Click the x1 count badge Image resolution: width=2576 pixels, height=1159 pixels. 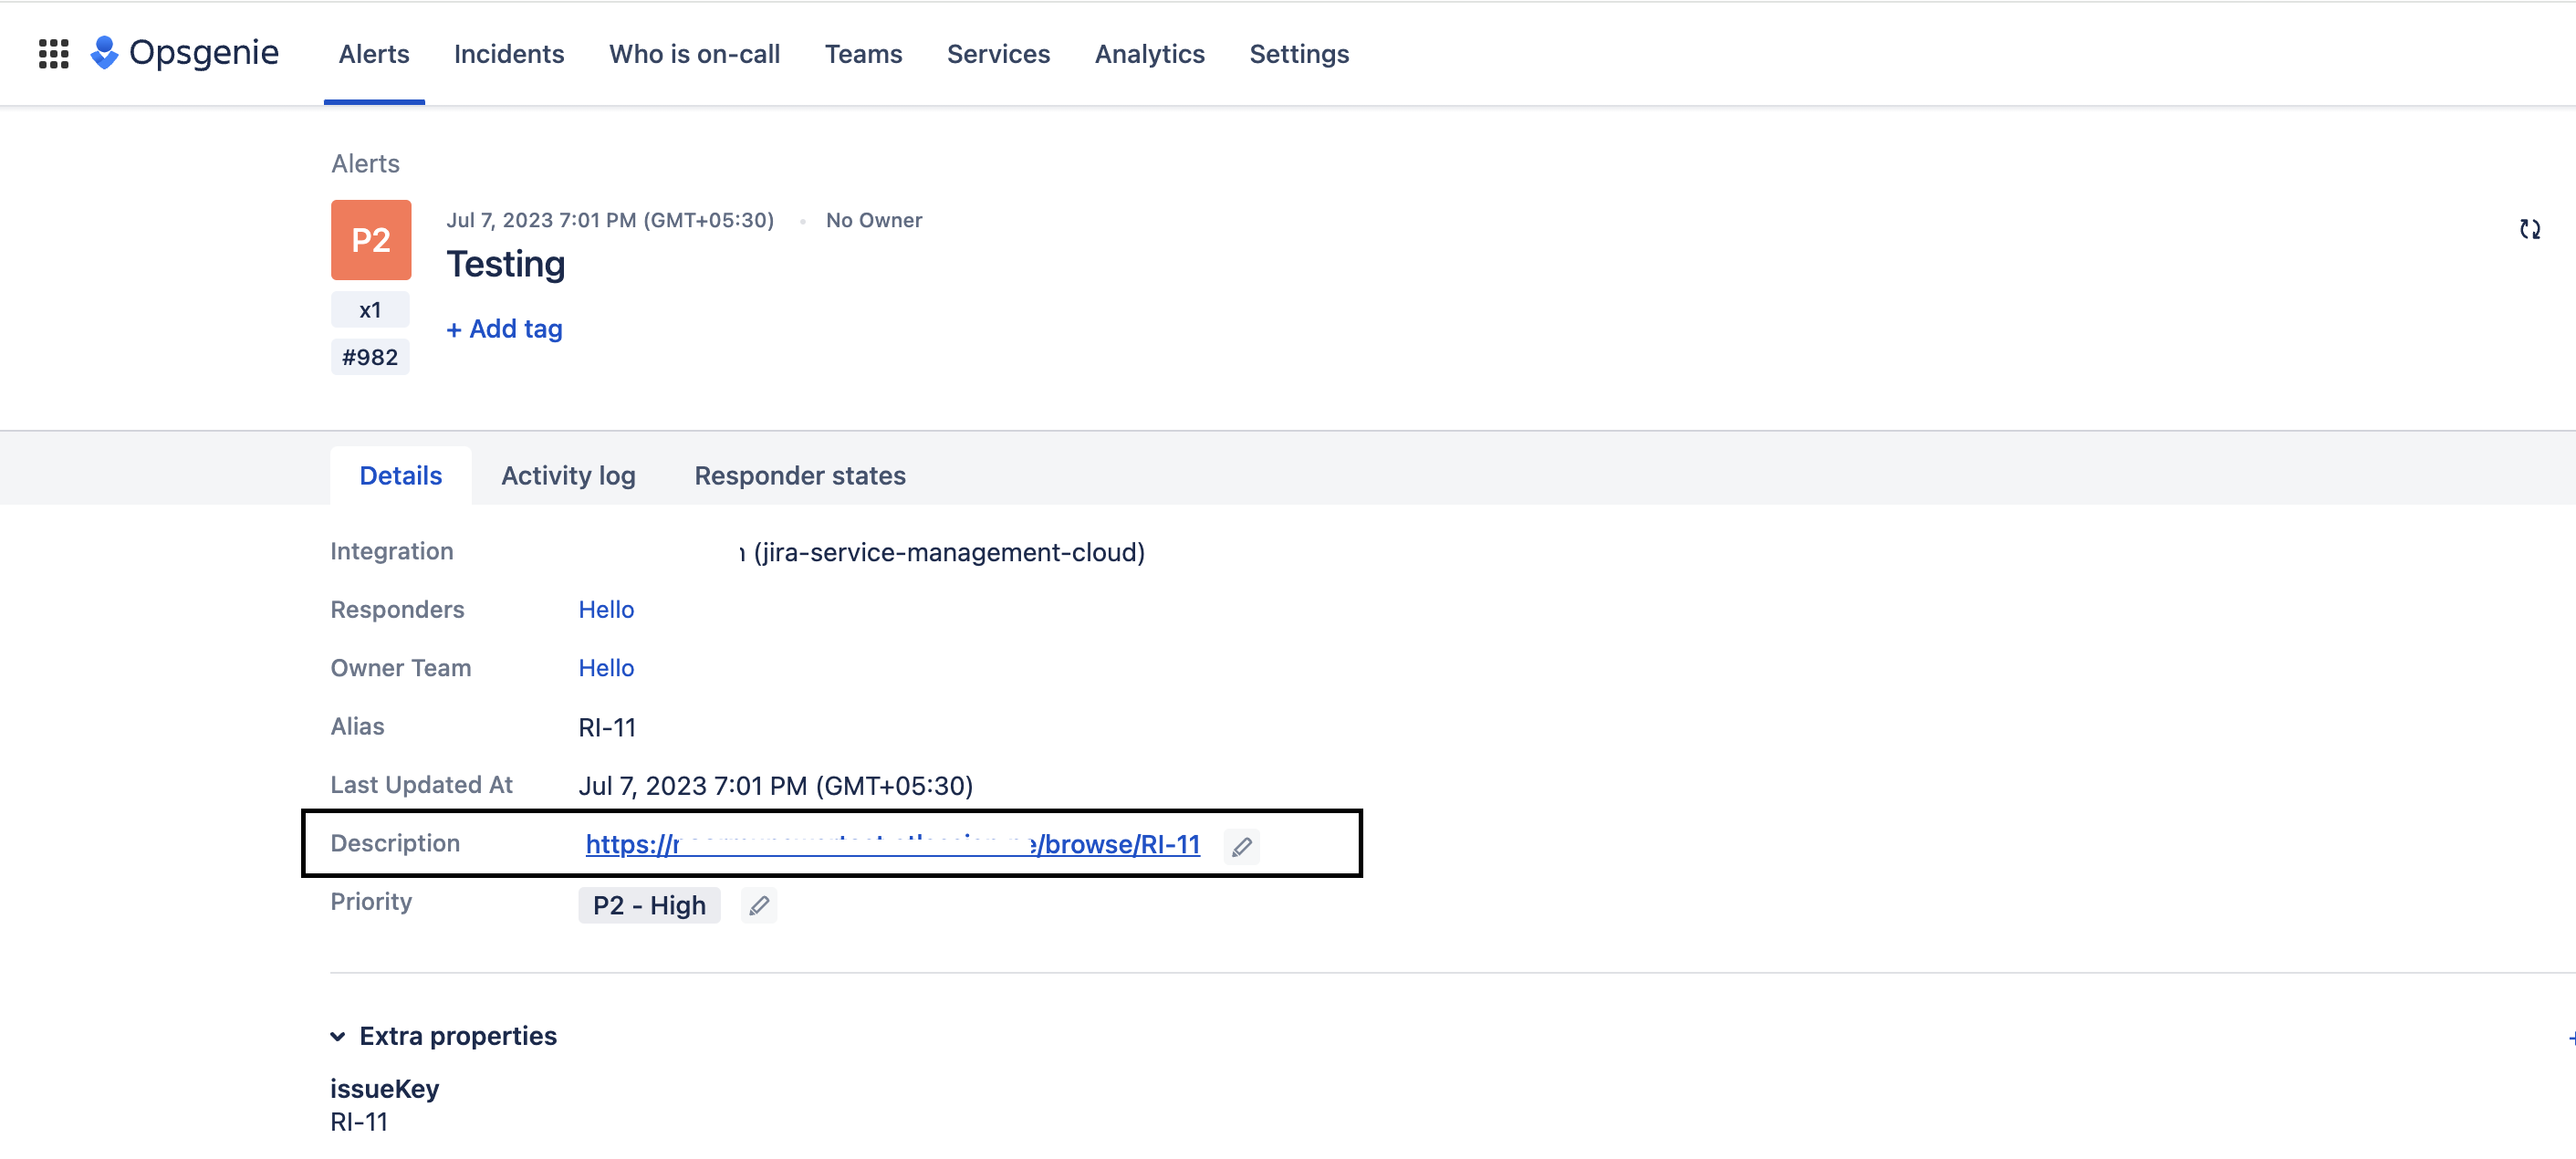point(370,310)
